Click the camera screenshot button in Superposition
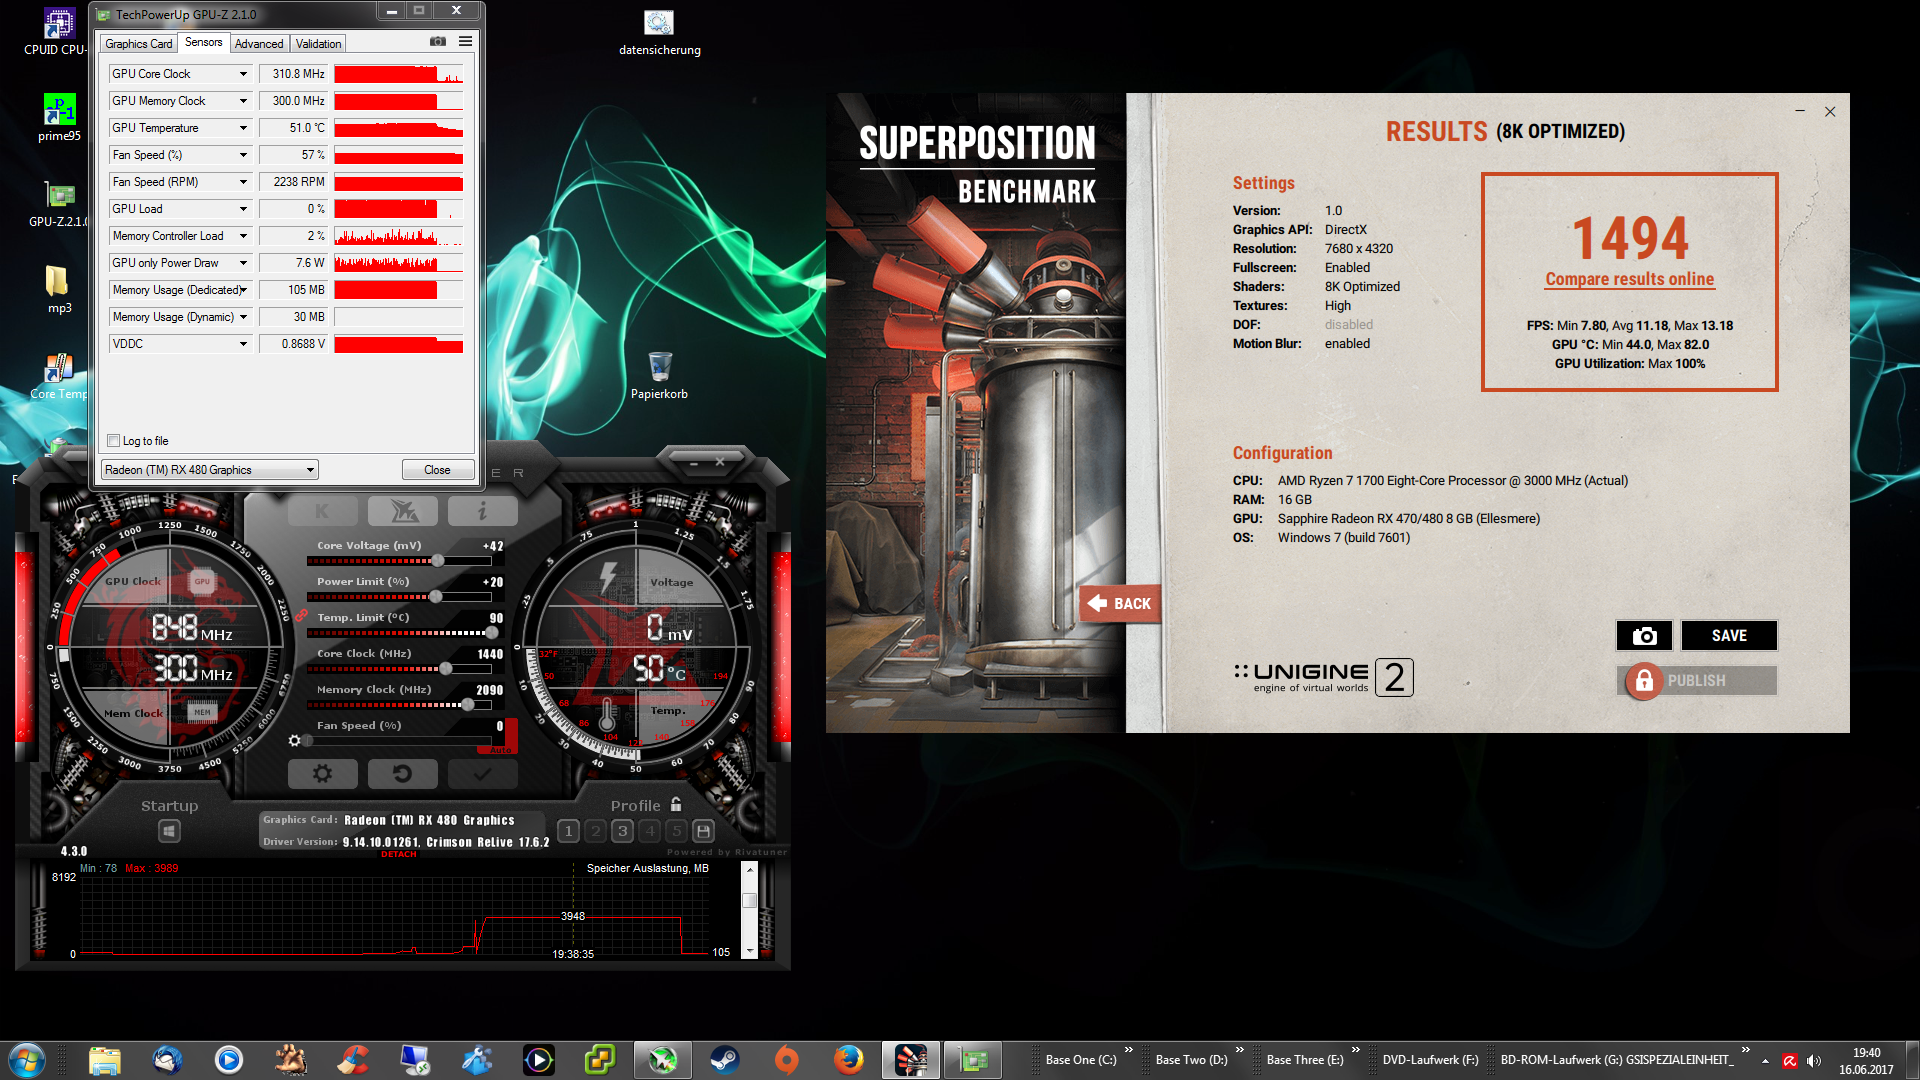This screenshot has width=1920, height=1080. (x=1644, y=636)
